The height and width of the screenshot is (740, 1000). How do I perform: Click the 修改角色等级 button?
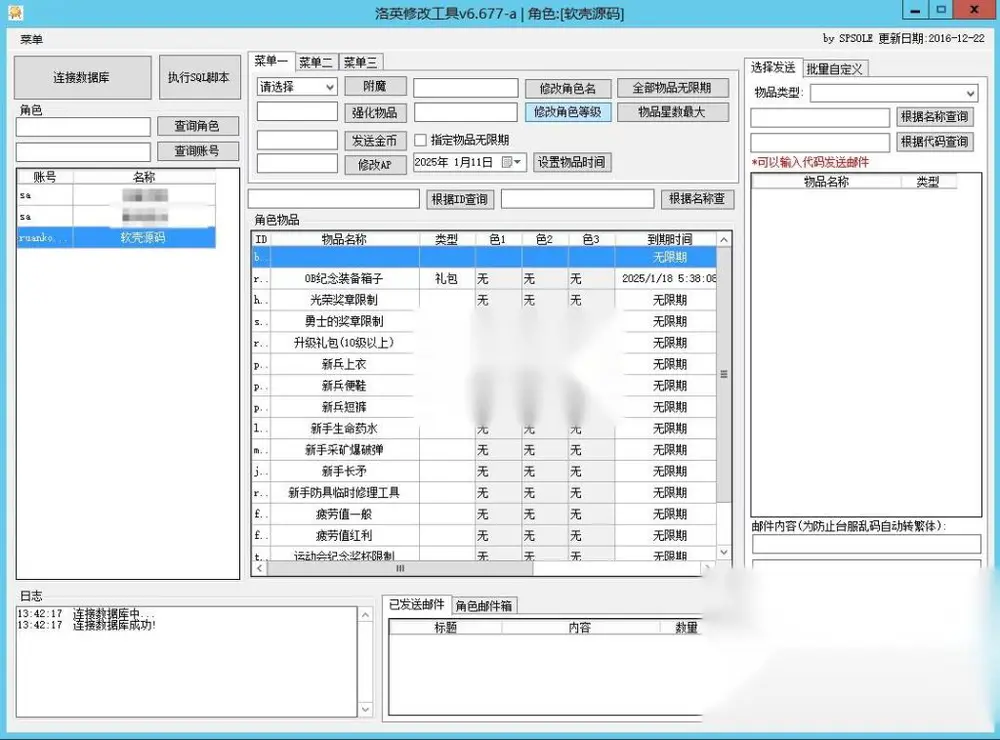click(568, 112)
